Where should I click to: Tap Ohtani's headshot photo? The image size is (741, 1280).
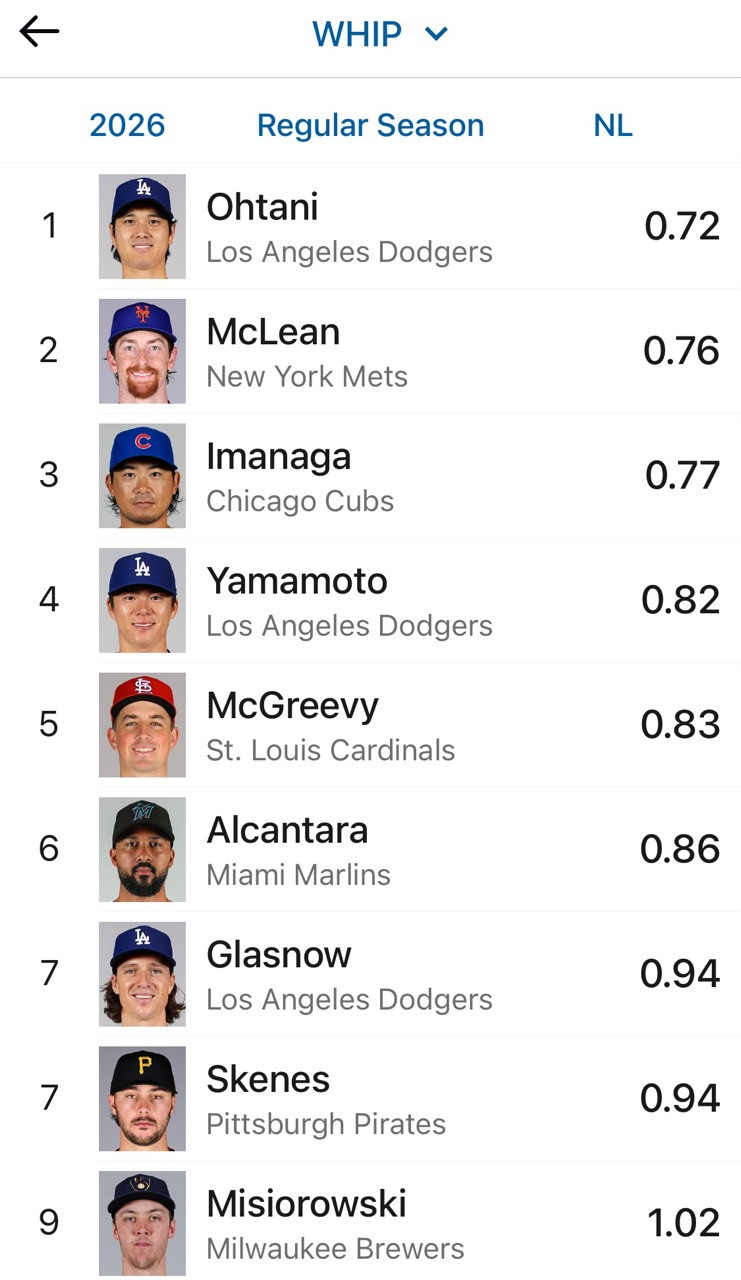142,226
